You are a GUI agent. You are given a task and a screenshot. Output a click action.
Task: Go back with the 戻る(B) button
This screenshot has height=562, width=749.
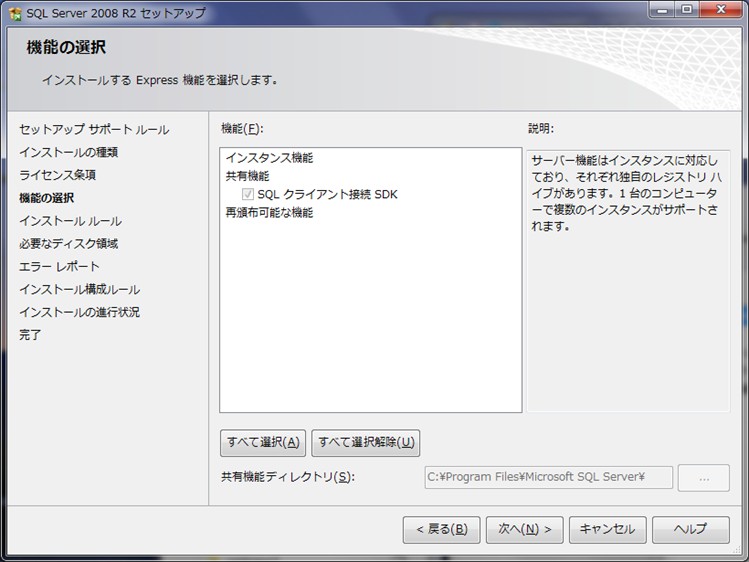[441, 530]
